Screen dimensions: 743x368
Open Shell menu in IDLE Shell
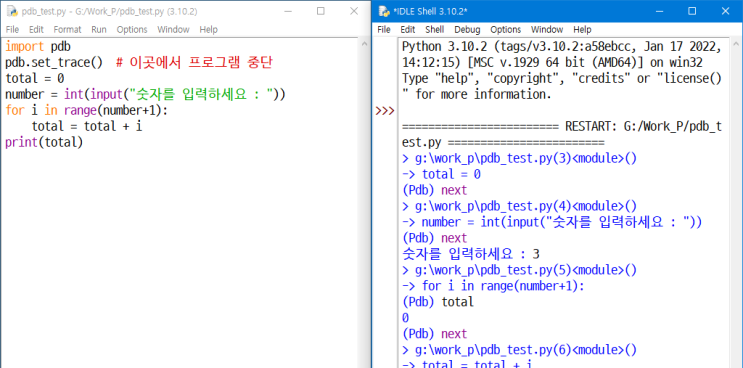435,29
